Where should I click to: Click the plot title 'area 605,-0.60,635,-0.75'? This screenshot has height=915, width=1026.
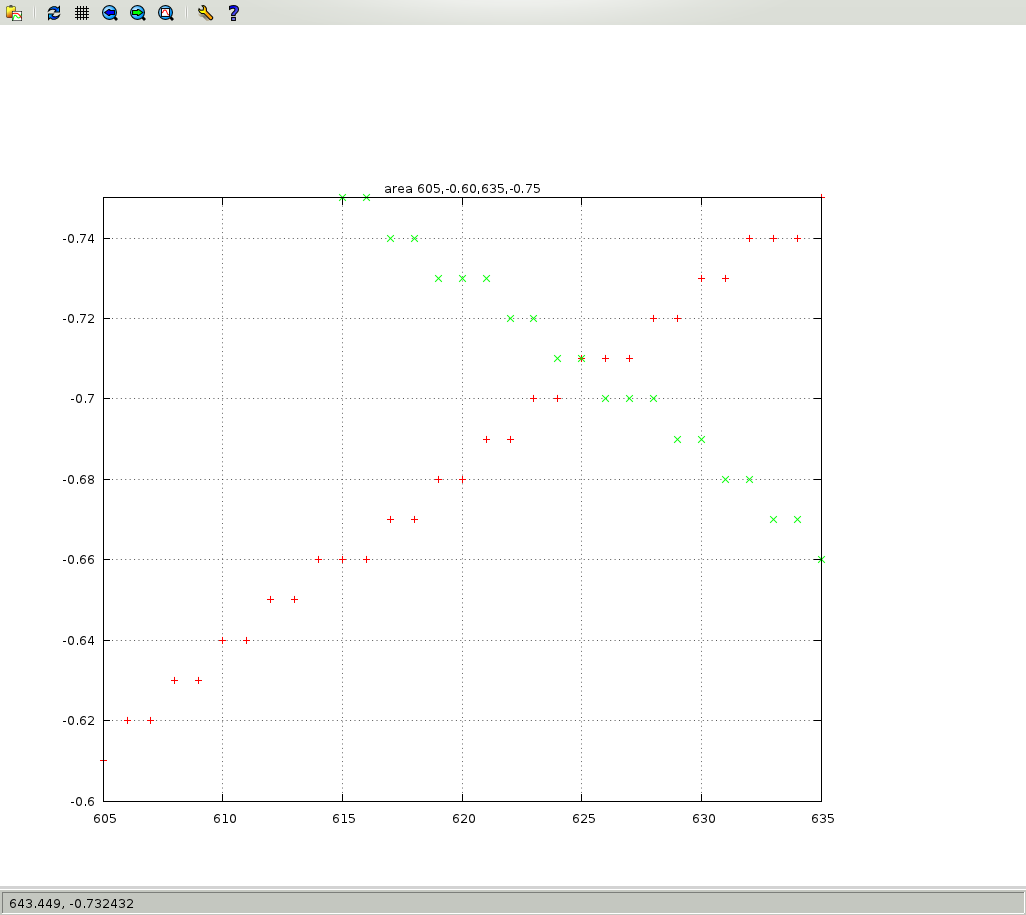462,188
